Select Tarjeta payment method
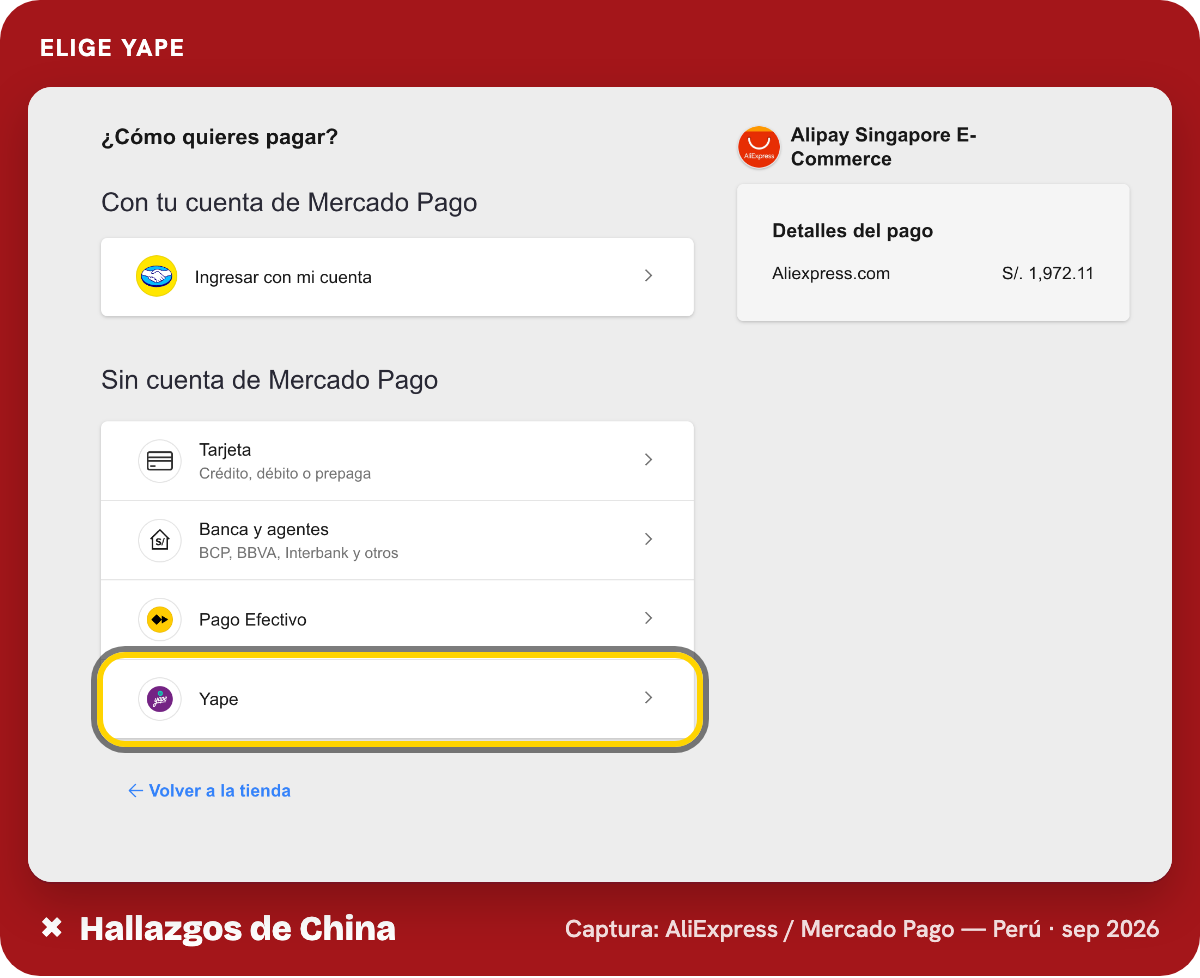Screen dimensions: 1200x978 [x=397, y=461]
